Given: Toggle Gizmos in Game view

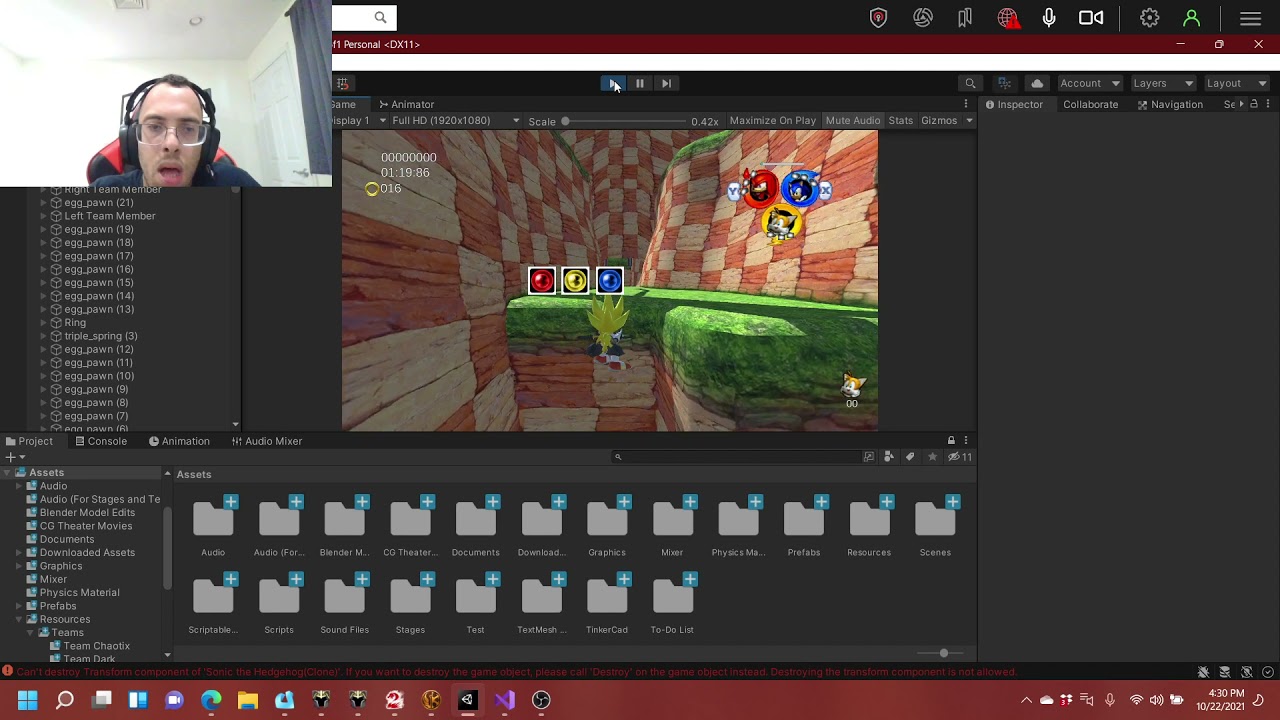Looking at the screenshot, I should pos(938,121).
